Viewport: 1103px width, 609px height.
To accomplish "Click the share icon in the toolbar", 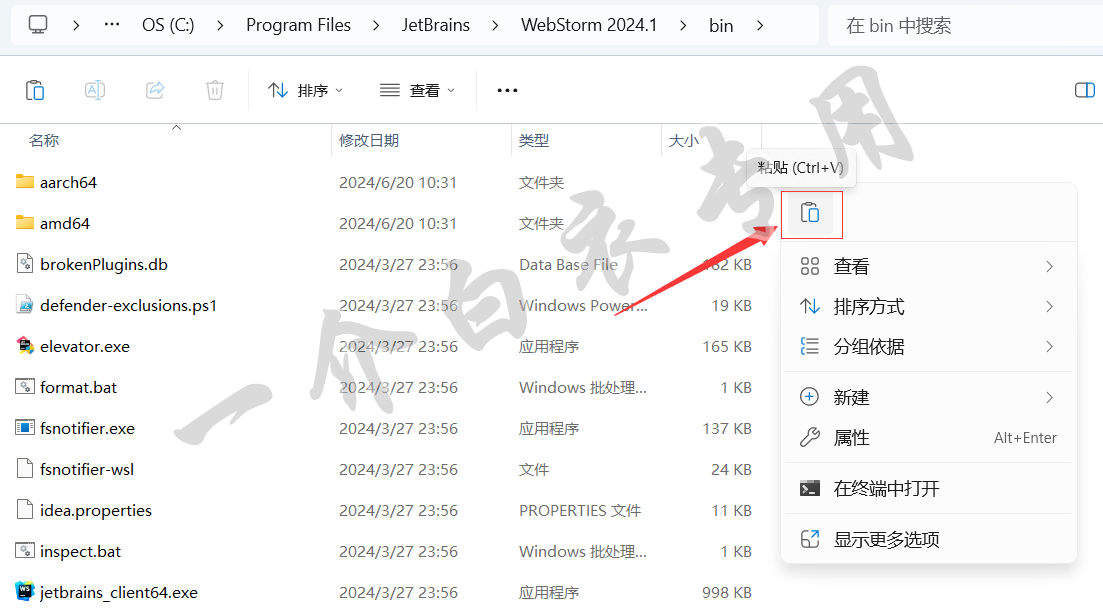I will [x=155, y=90].
